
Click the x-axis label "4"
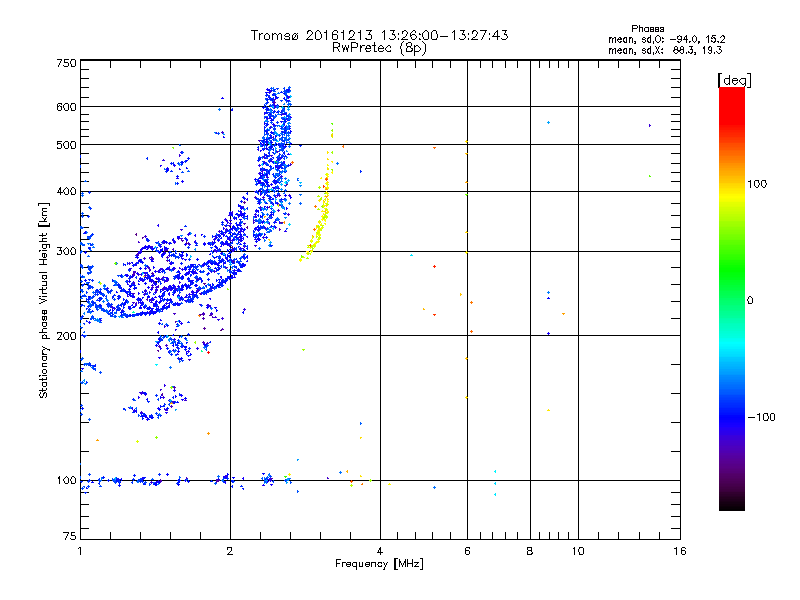pyautogui.click(x=380, y=551)
